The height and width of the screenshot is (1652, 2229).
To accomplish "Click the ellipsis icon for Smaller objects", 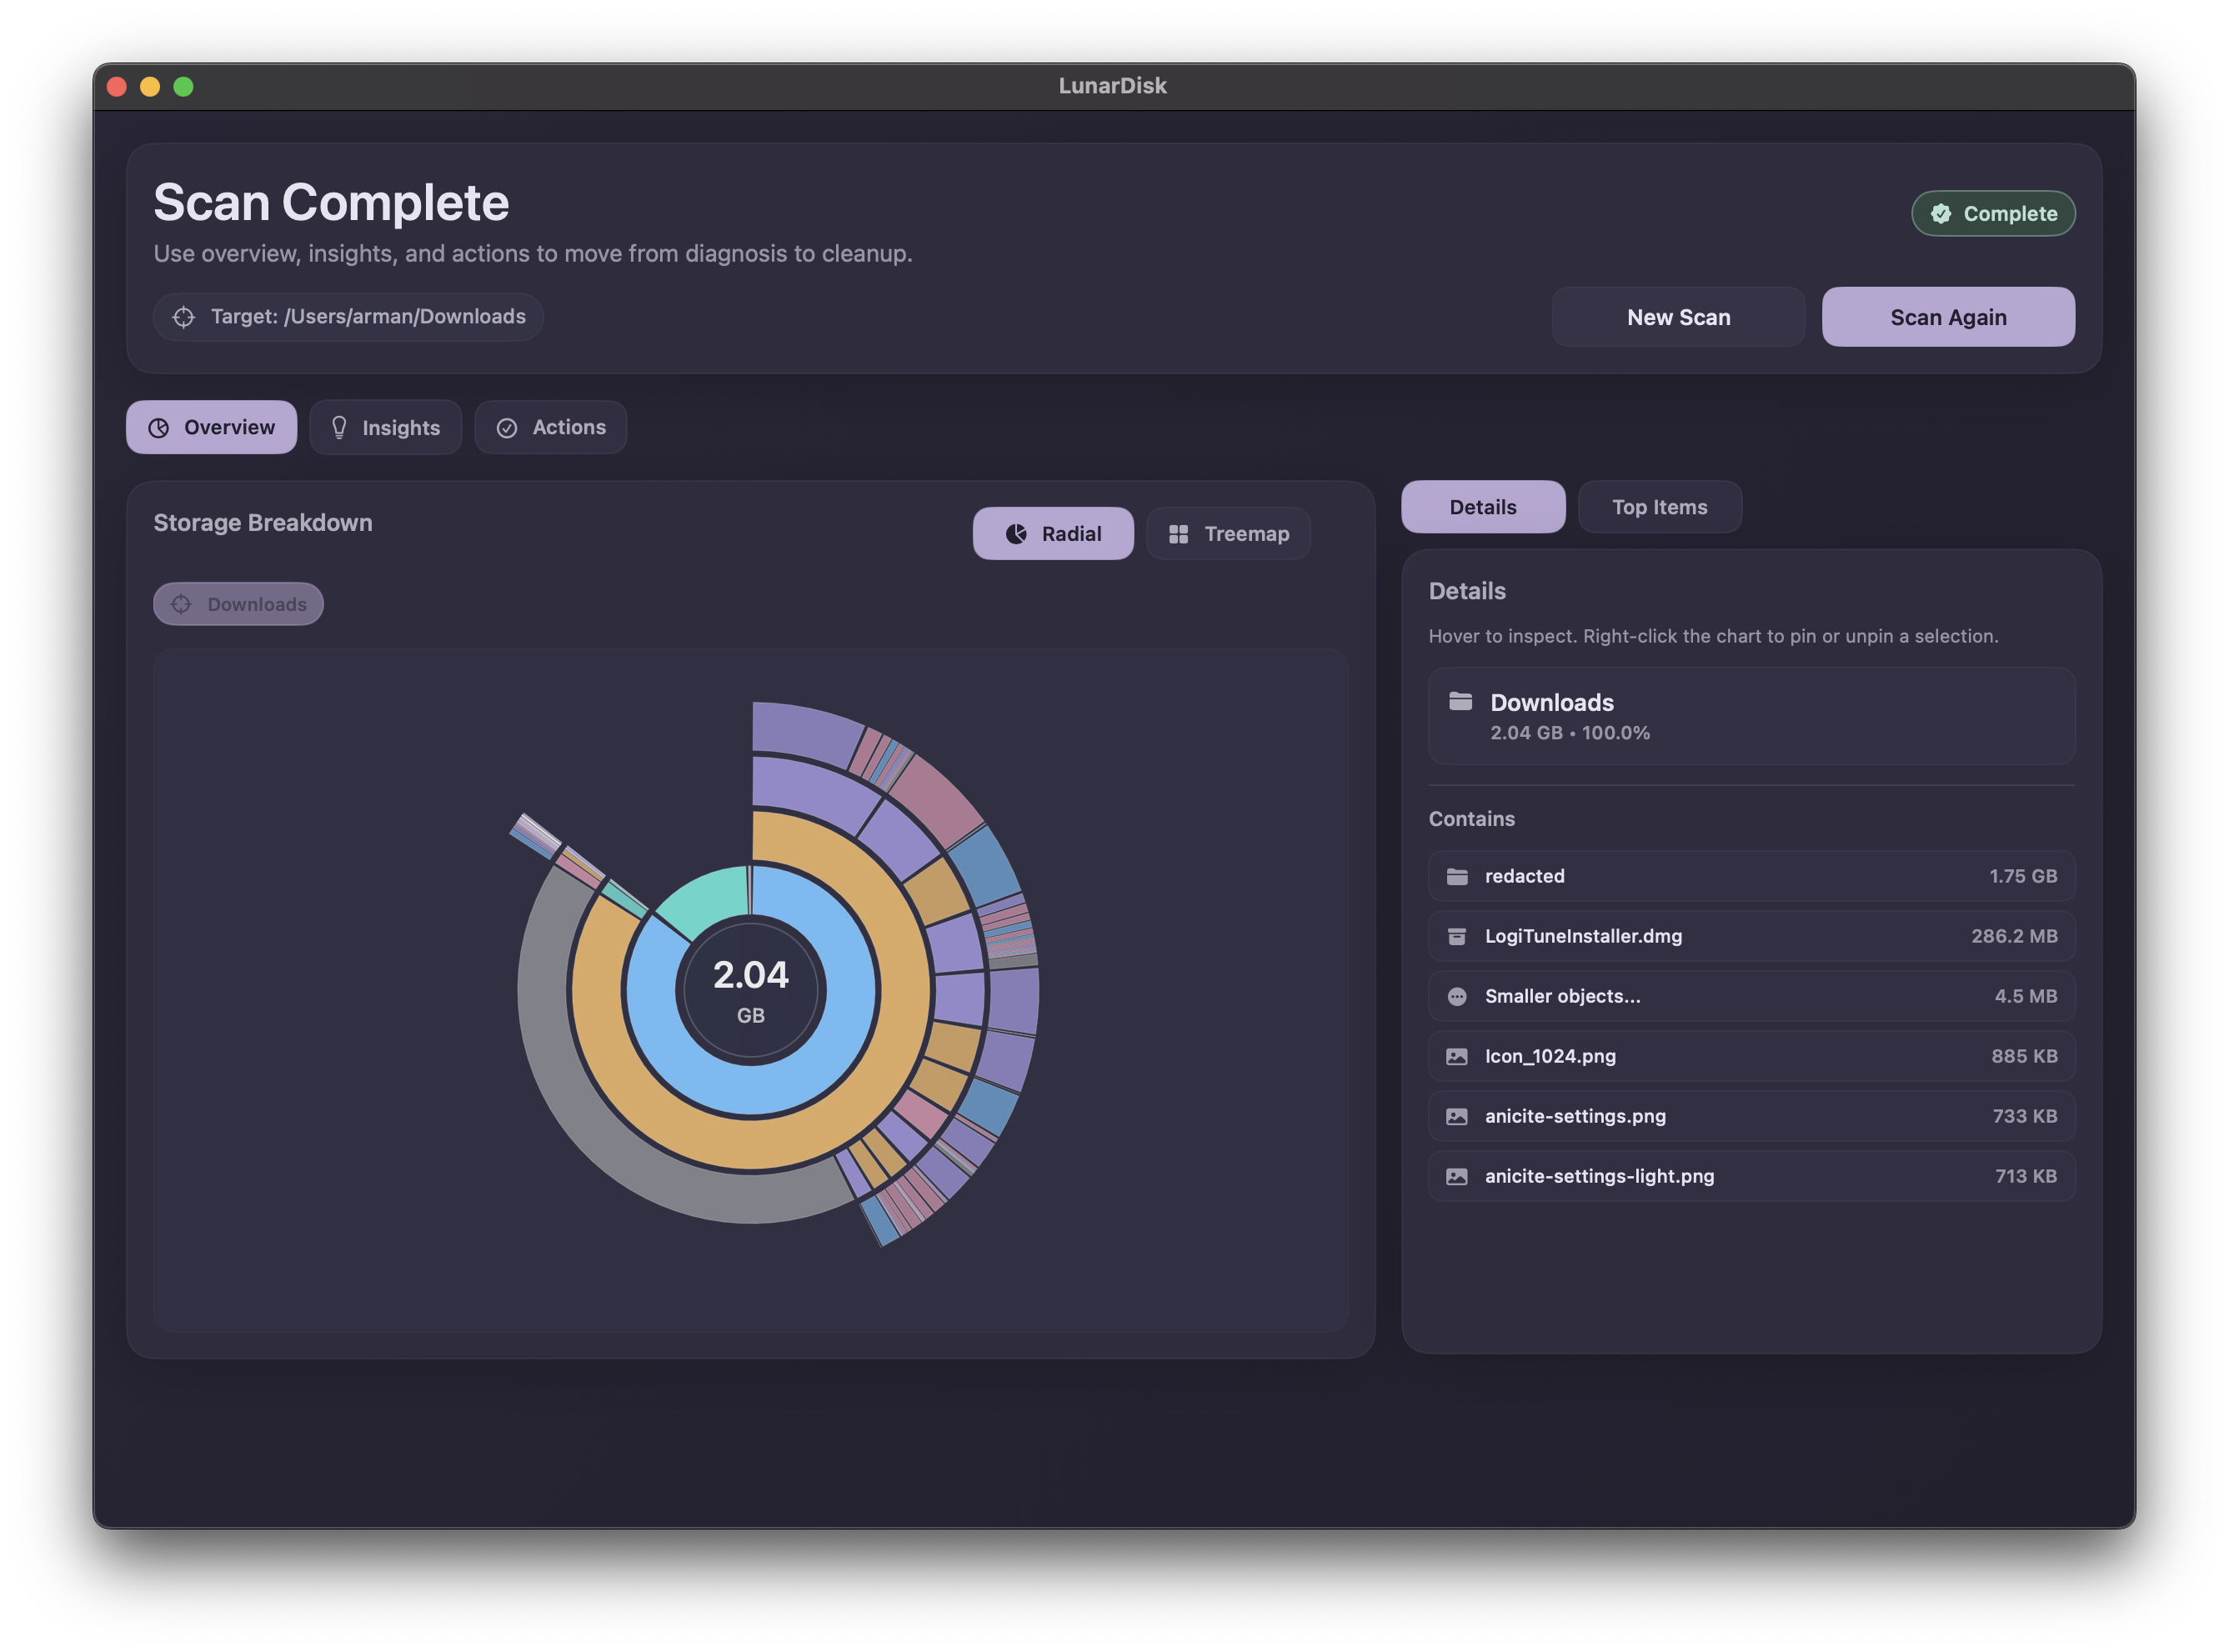I will pyautogui.click(x=1457, y=997).
